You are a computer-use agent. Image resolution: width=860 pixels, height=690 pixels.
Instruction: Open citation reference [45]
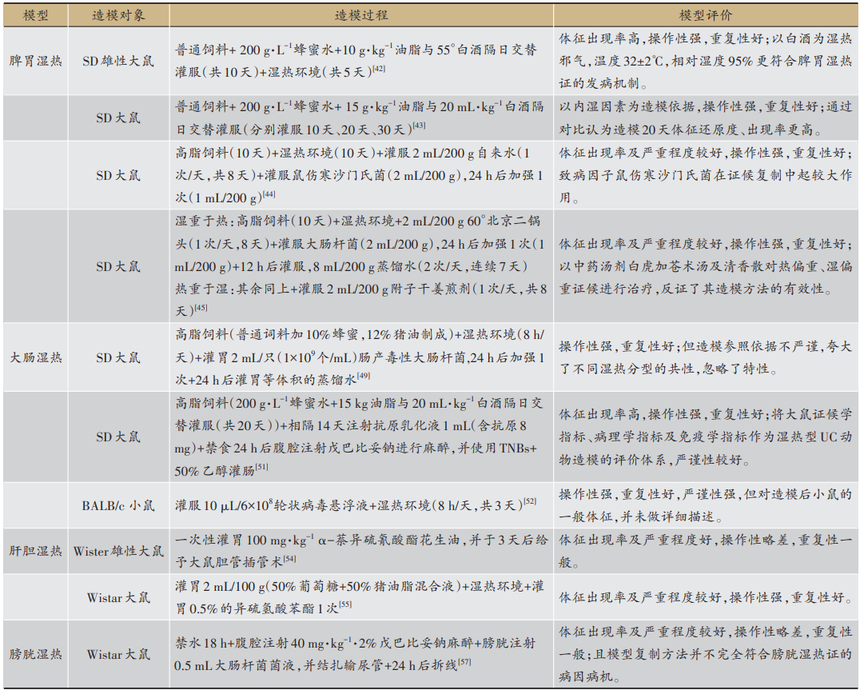tap(201, 307)
